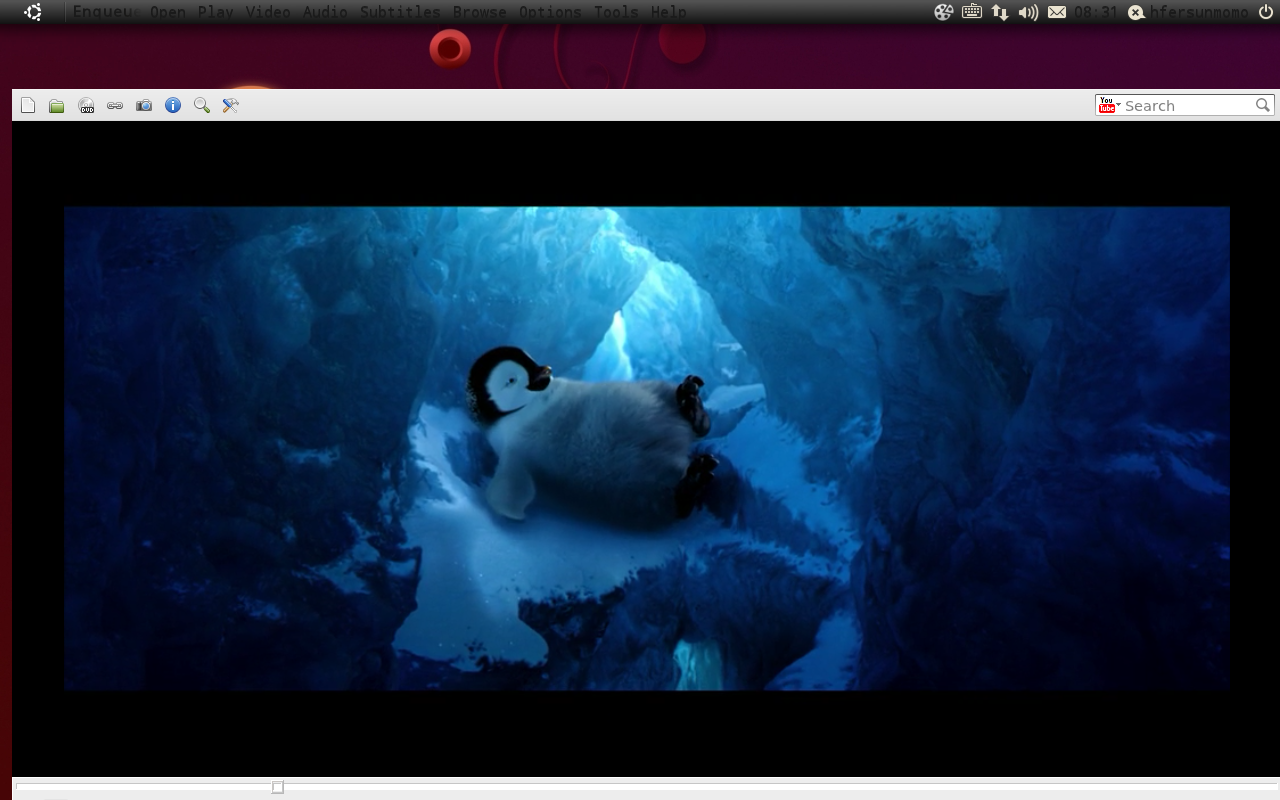Open the Help menu
The image size is (1280, 800).
[668, 12]
